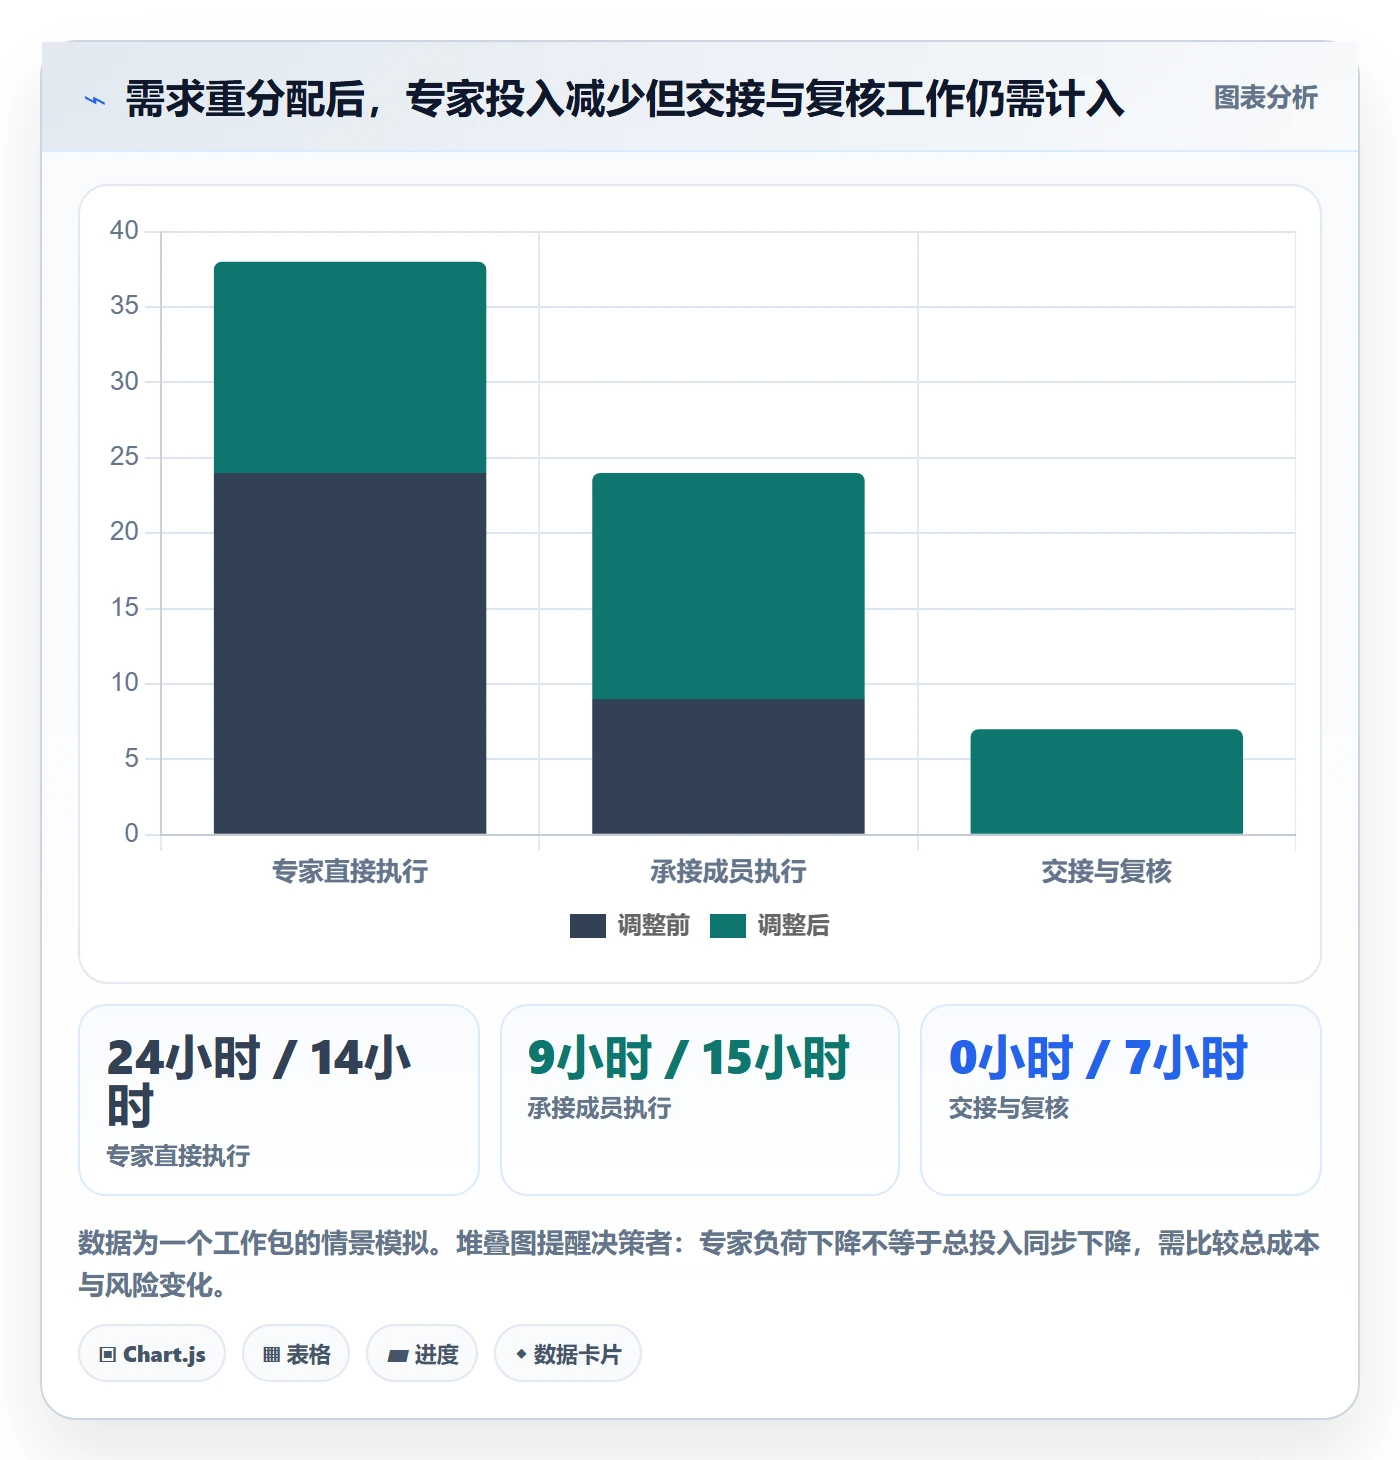Toggle the 调整后 legend swatch
Viewport: 1400px width, 1460px height.
[728, 926]
